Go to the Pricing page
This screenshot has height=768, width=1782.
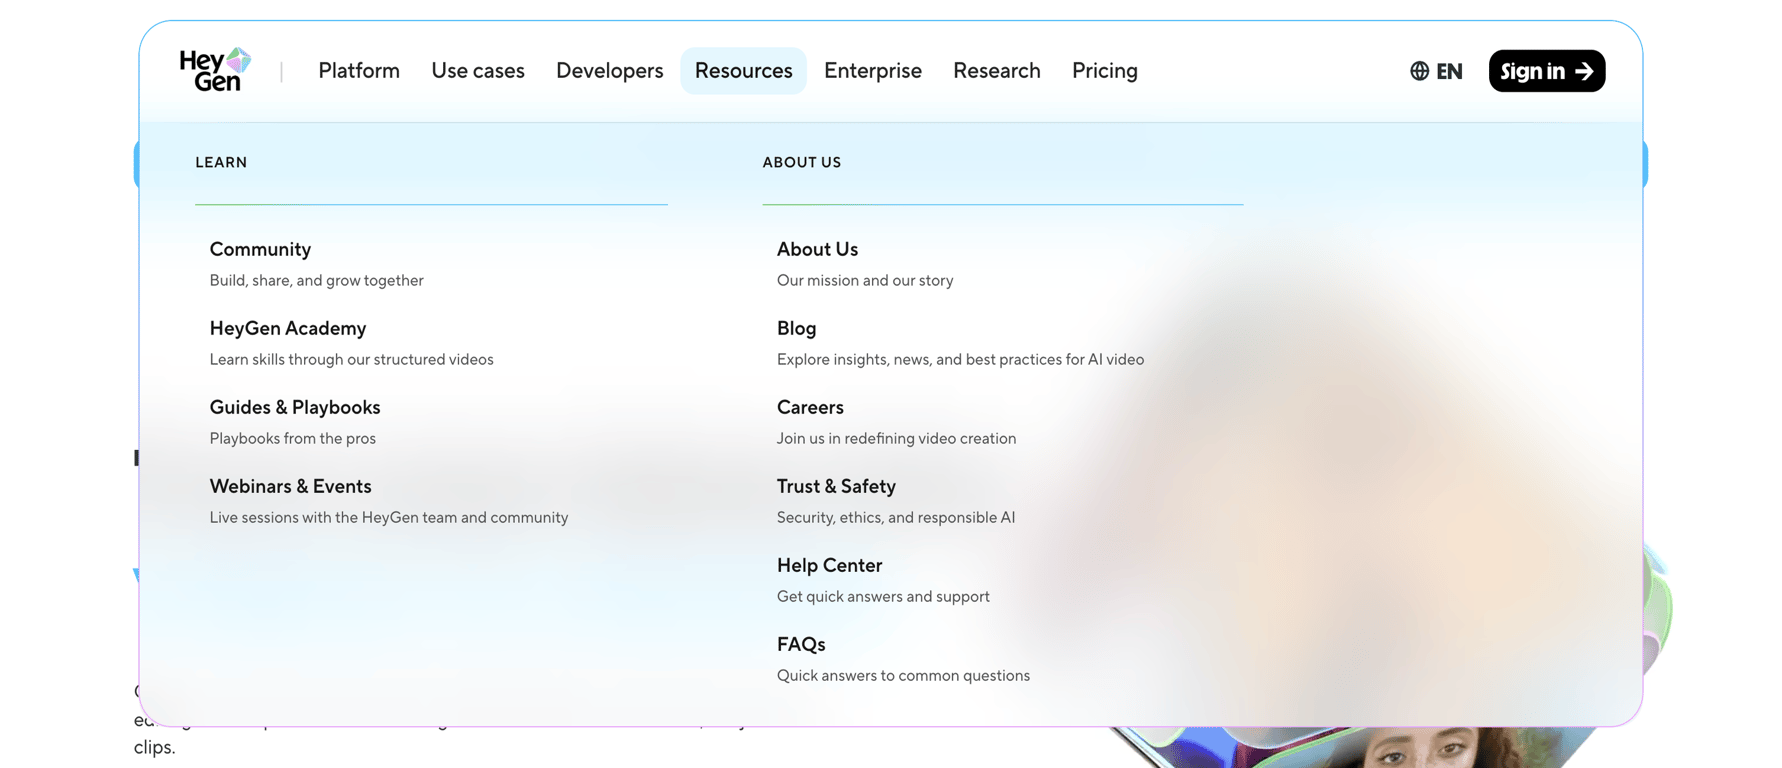point(1105,71)
